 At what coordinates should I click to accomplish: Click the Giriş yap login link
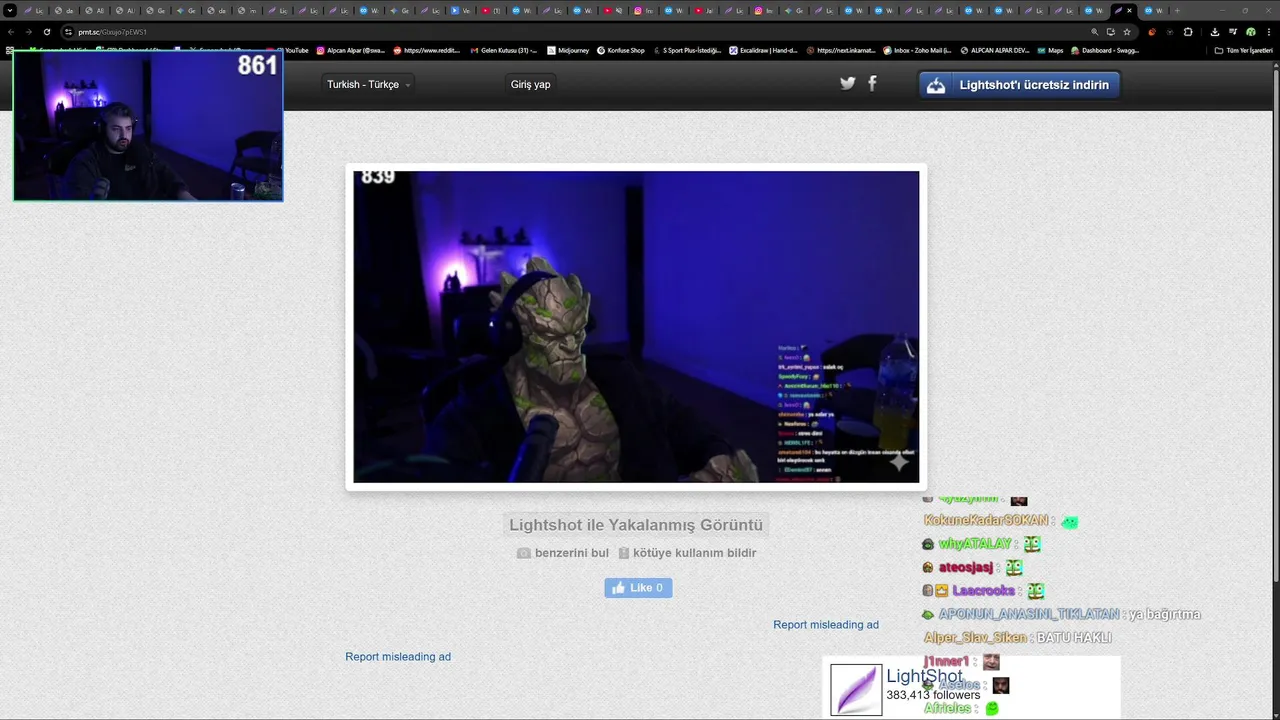[530, 85]
